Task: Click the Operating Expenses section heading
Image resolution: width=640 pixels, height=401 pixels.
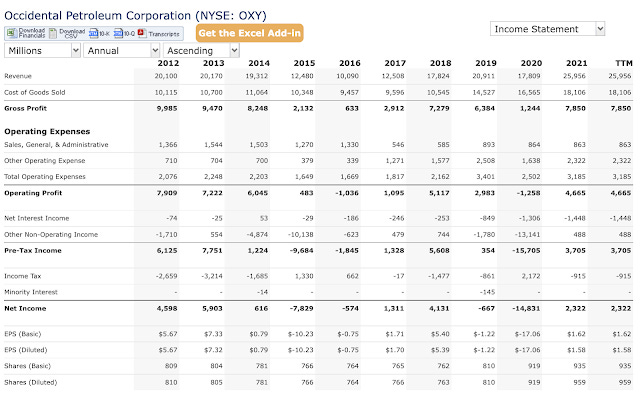Action: [47, 131]
